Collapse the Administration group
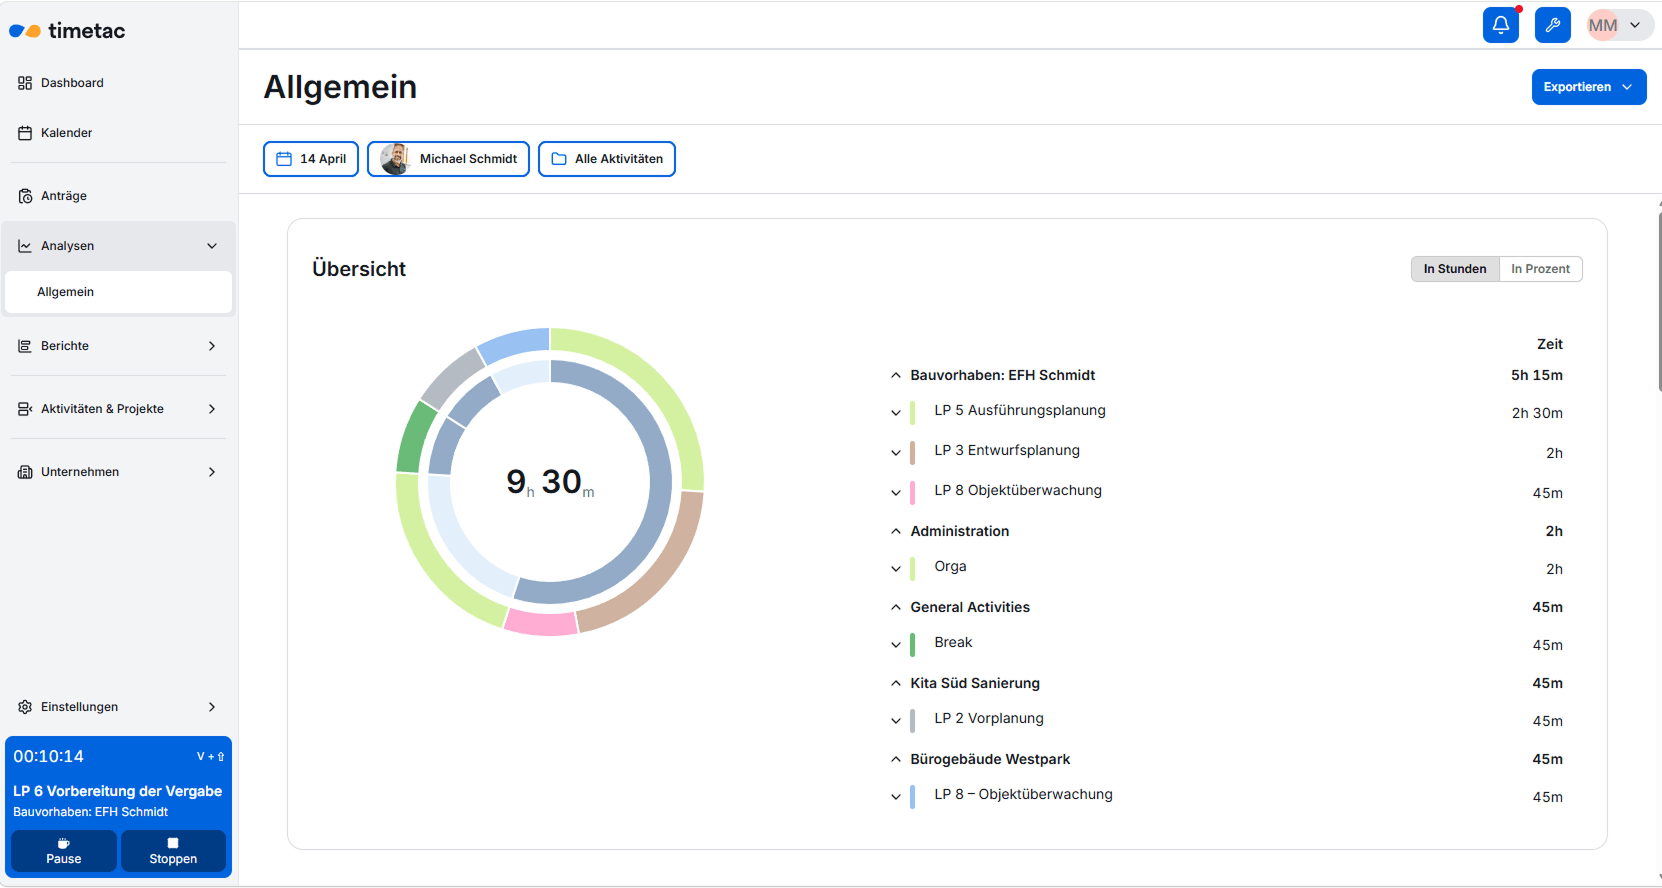This screenshot has height=888, width=1662. tap(896, 532)
